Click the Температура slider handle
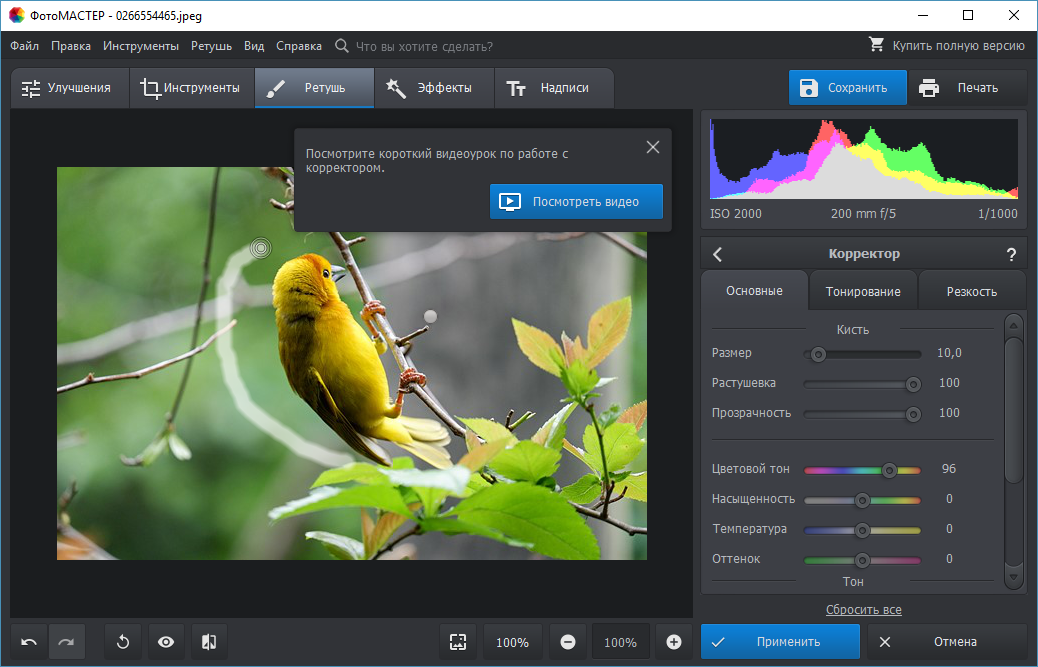 coord(862,530)
